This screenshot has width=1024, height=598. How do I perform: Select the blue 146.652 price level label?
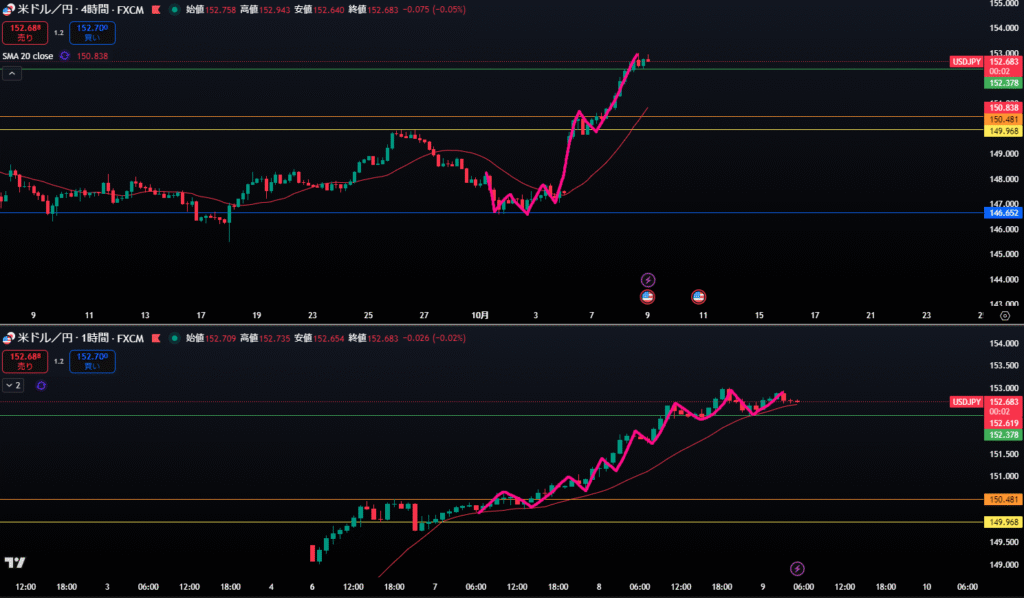1002,213
